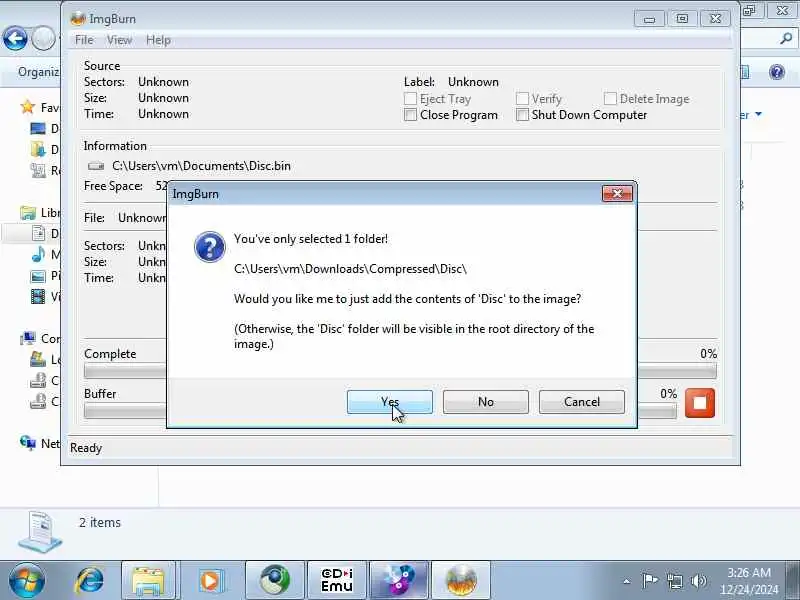800x600 pixels.
Task: Open the eDiEmu taskbar icon
Action: [x=337, y=581]
